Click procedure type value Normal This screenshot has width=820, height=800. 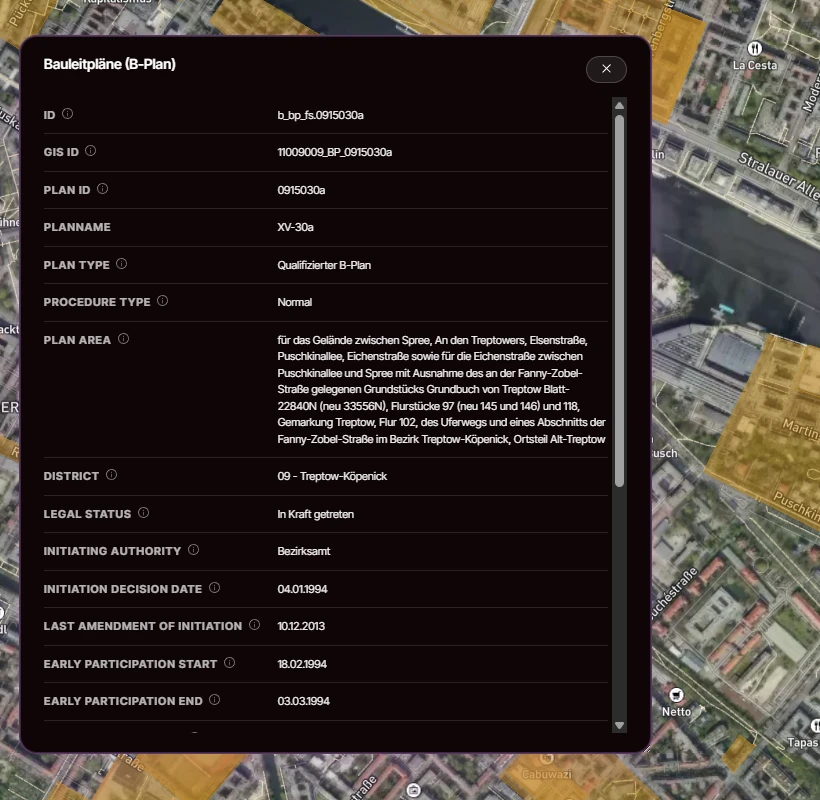pos(295,302)
